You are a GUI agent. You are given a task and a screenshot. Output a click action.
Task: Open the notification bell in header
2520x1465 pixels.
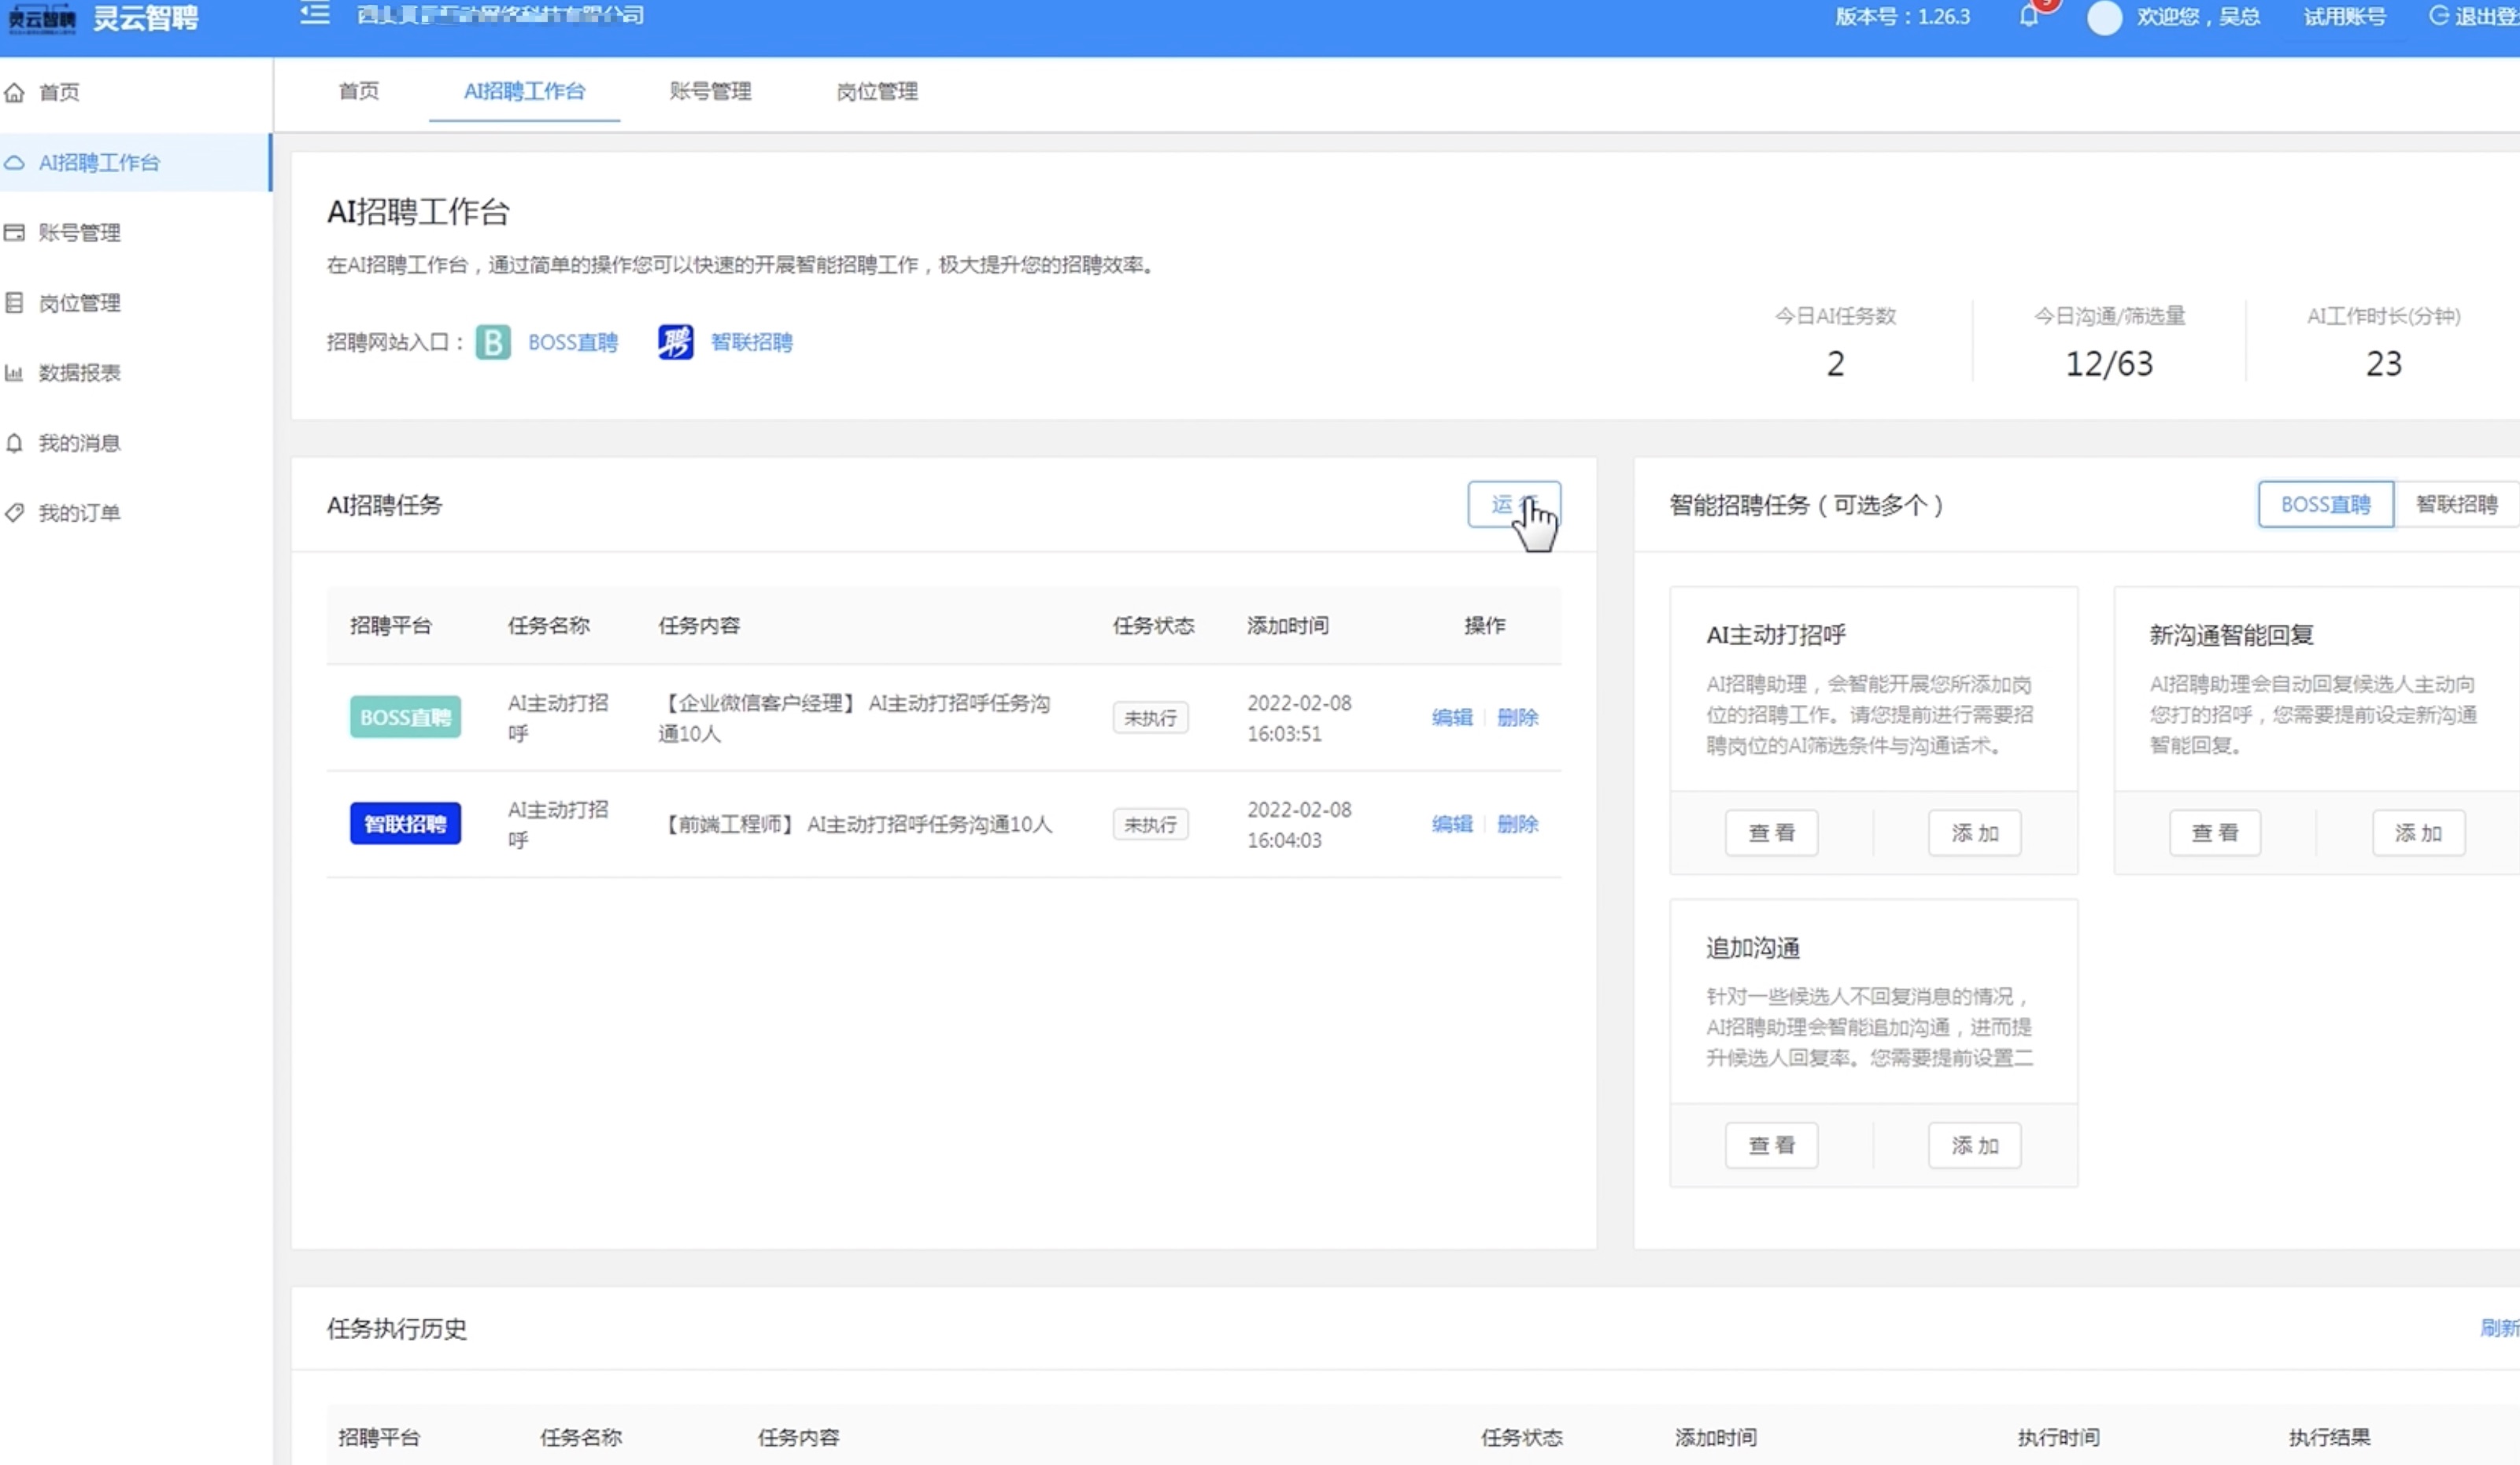tap(2028, 17)
